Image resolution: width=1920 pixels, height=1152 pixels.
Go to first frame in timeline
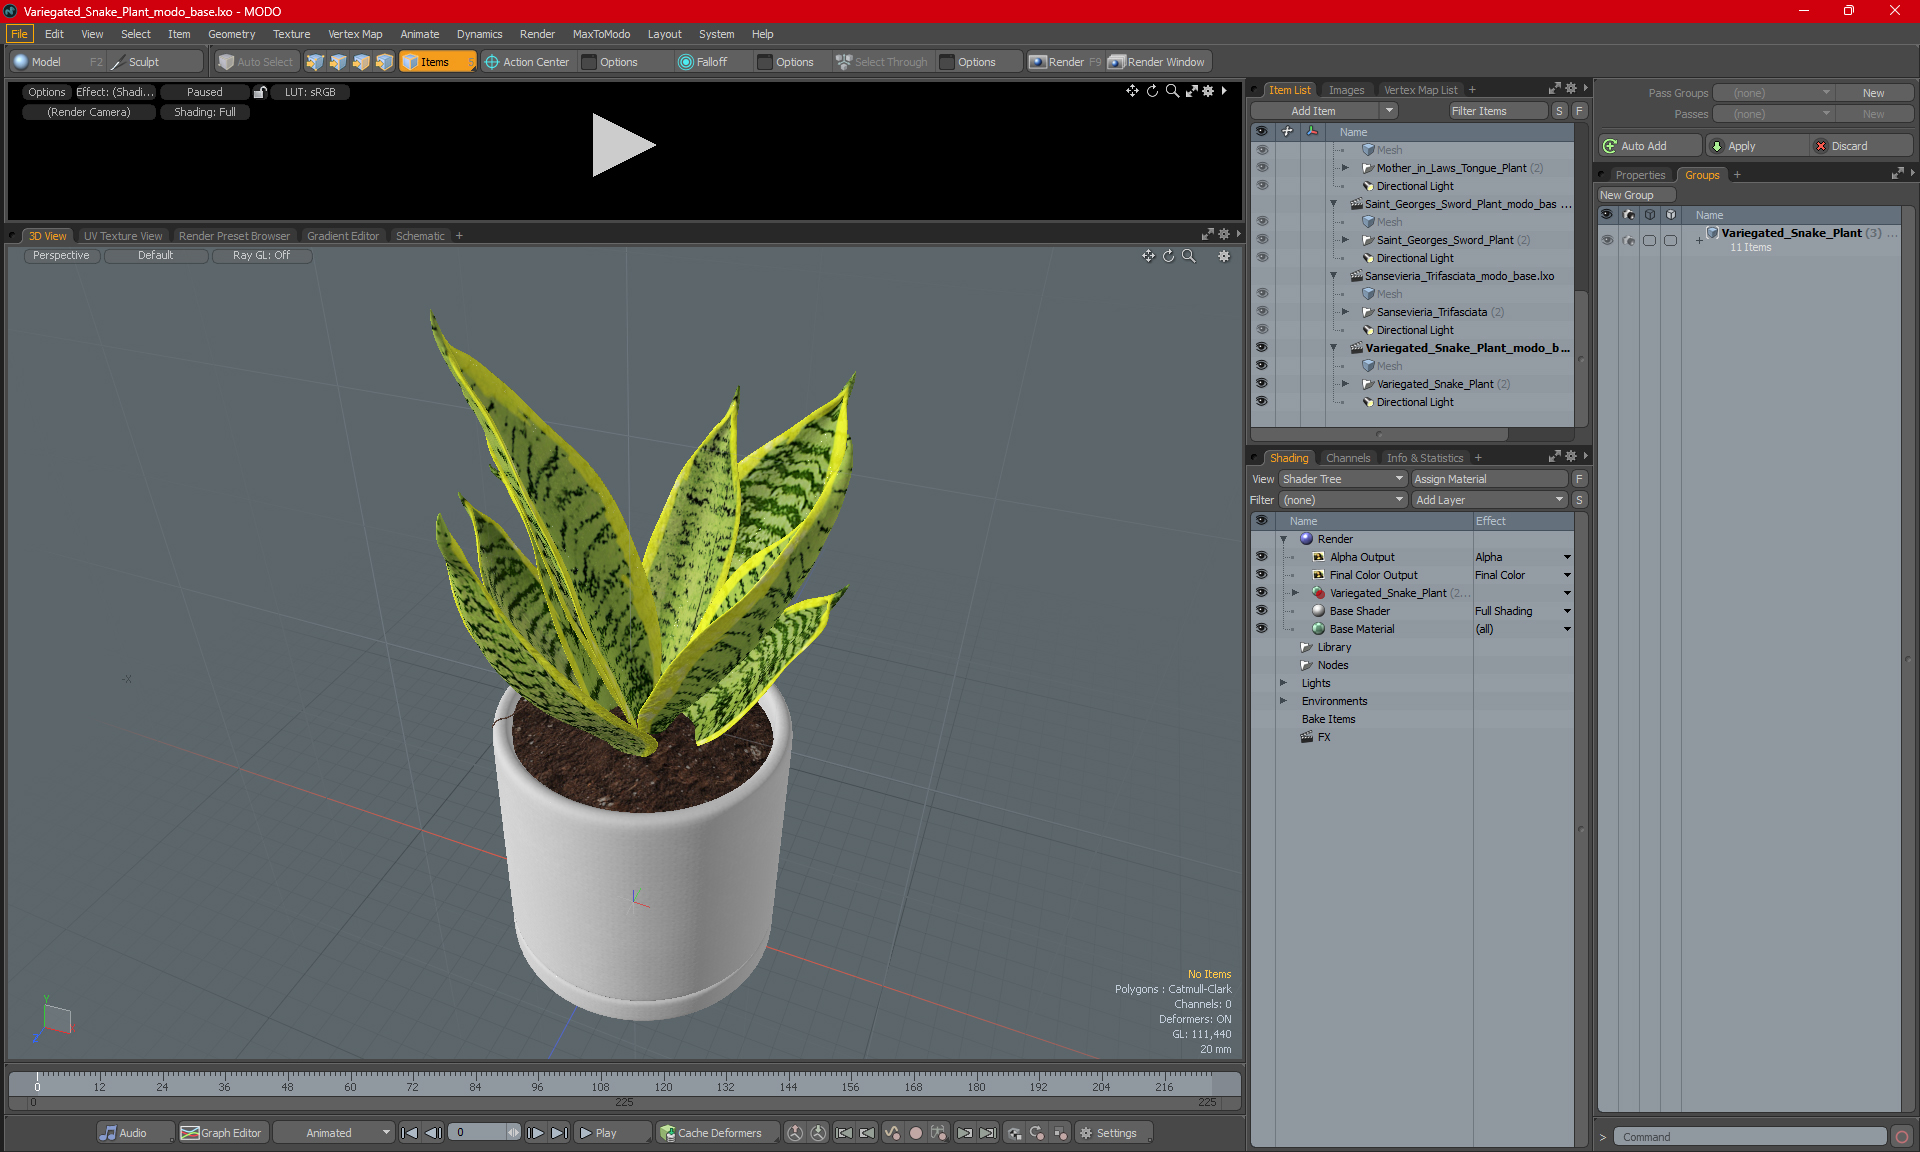point(409,1133)
